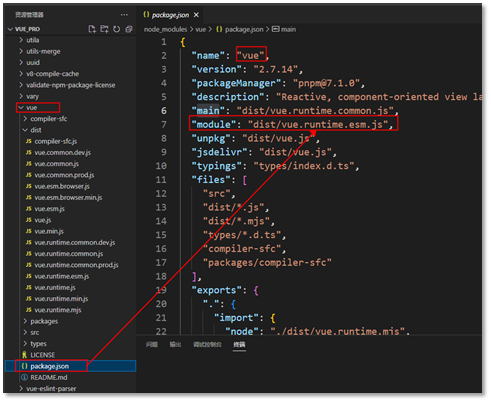Viewport: 491px width, 402px height.
Task: Click the "exports" key on line 19
Action: pos(216,290)
